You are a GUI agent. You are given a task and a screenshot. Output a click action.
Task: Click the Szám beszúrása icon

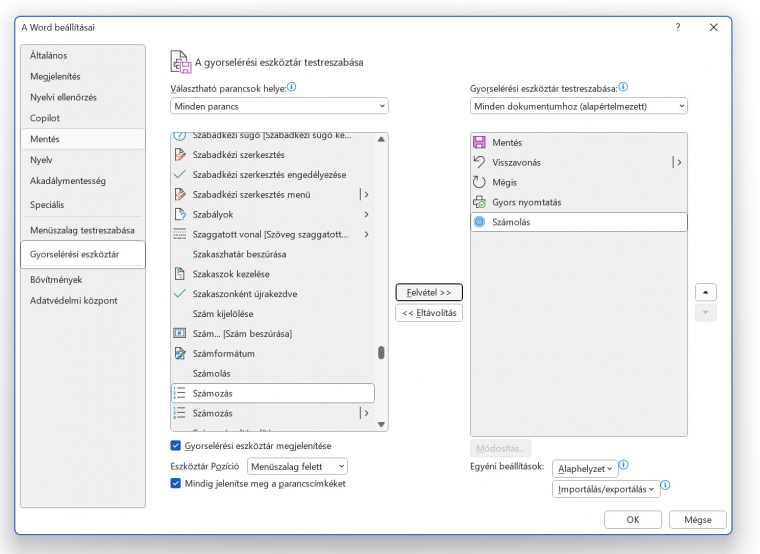click(180, 333)
